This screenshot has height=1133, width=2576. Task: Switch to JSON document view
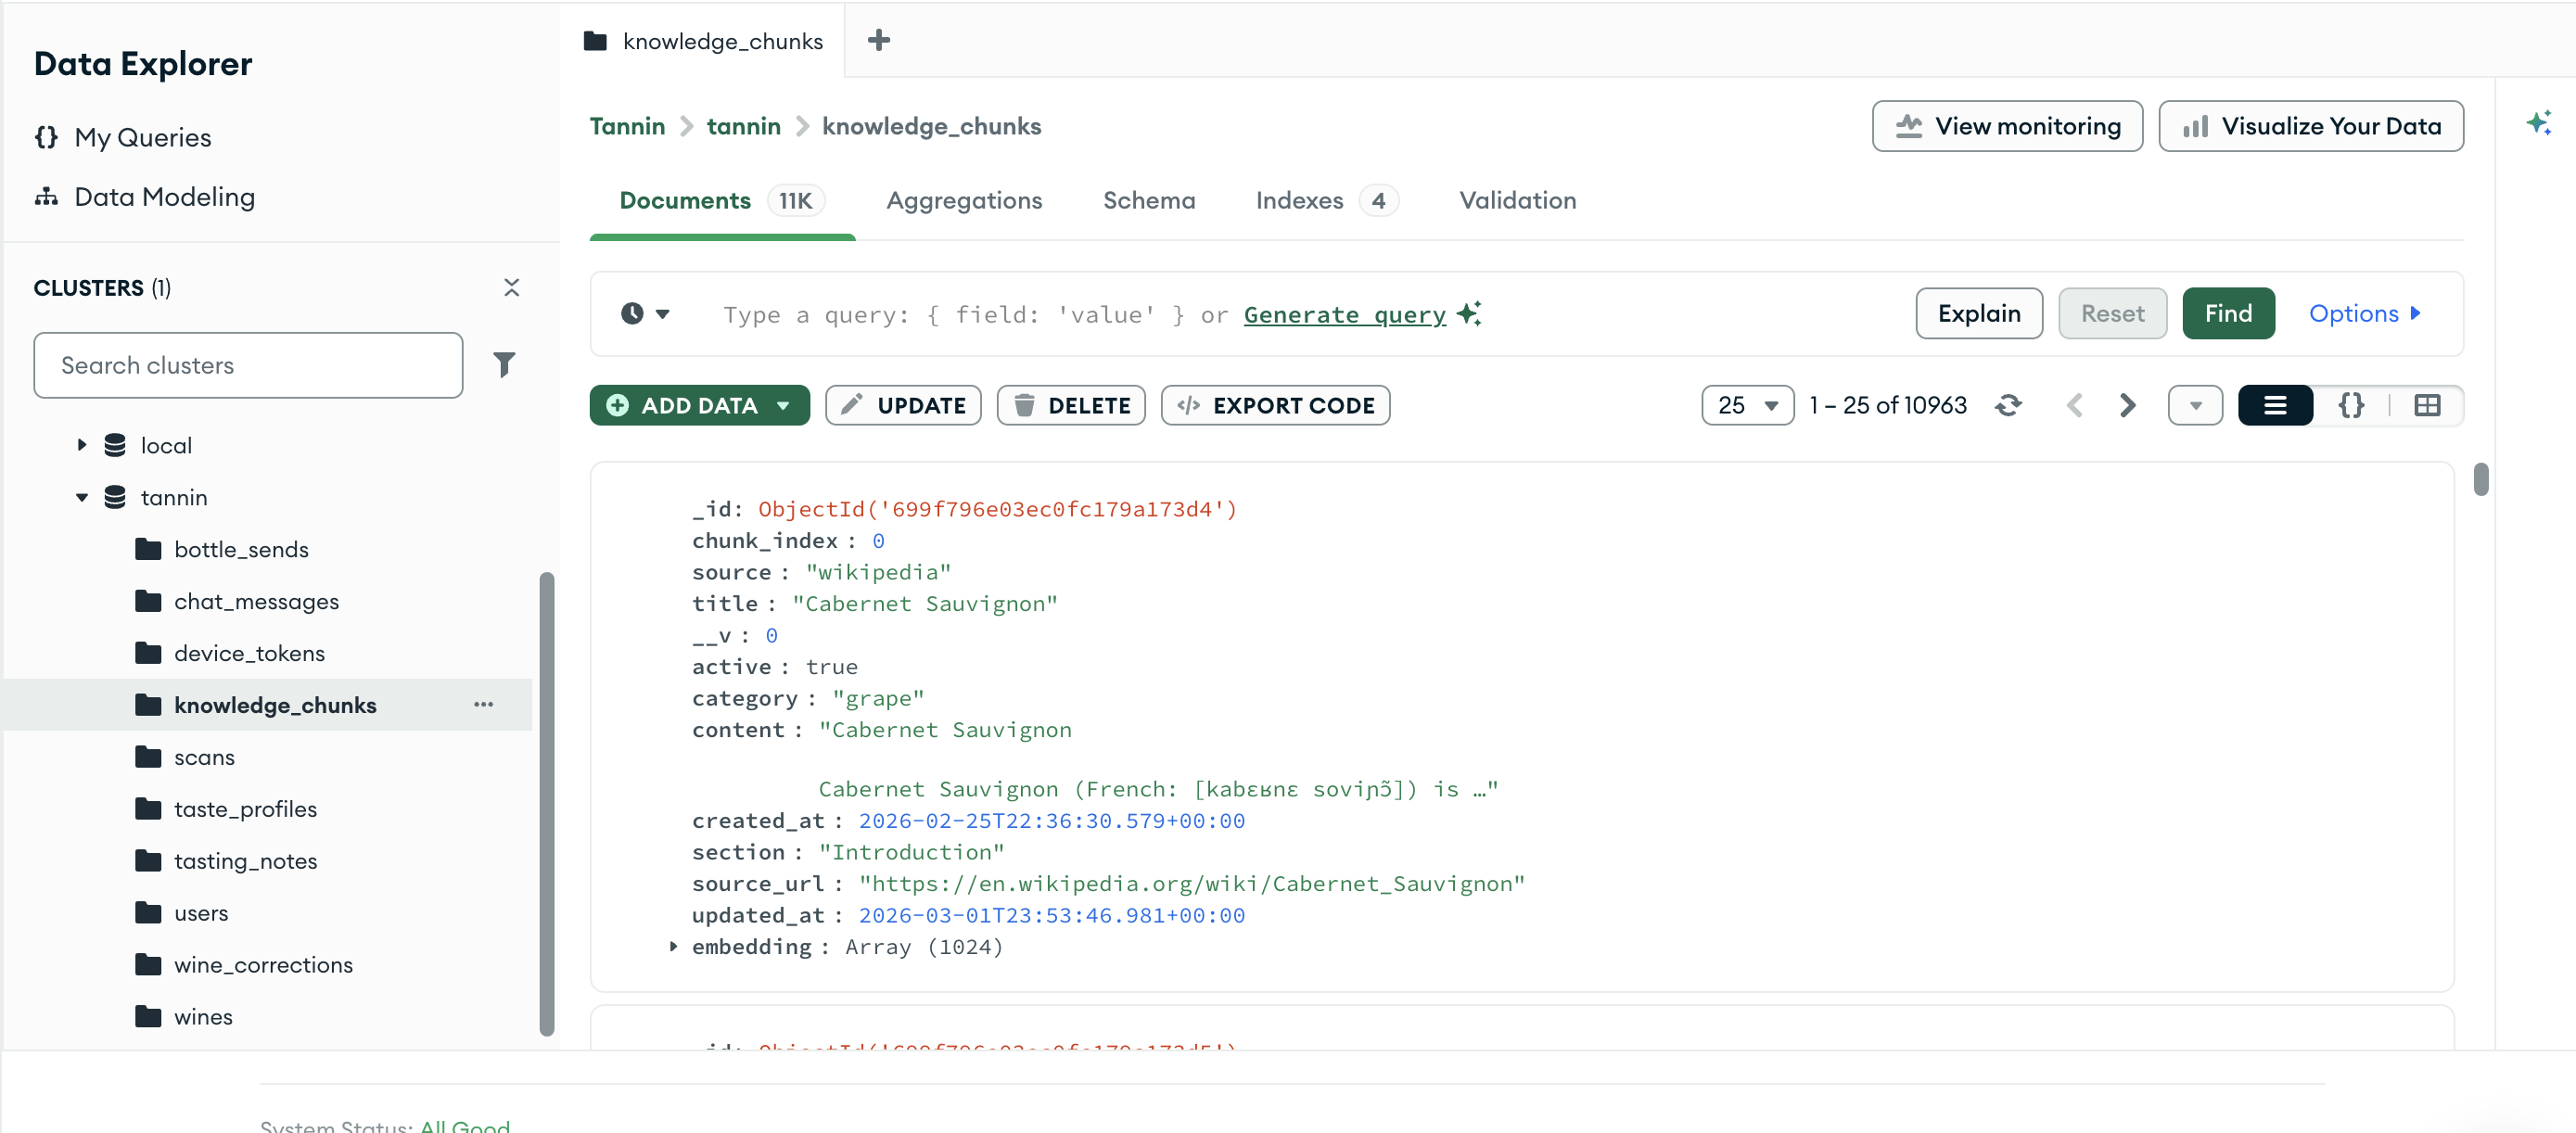point(2352,405)
